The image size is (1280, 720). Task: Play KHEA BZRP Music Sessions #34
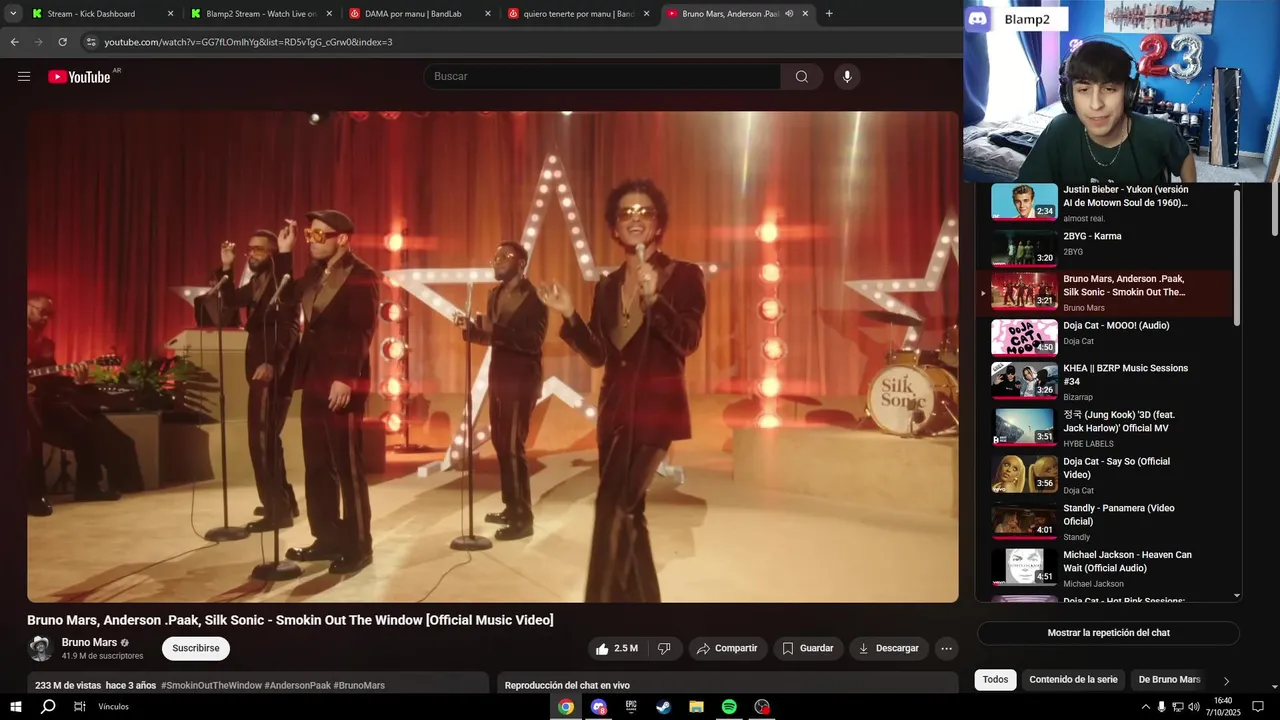(x=1104, y=381)
